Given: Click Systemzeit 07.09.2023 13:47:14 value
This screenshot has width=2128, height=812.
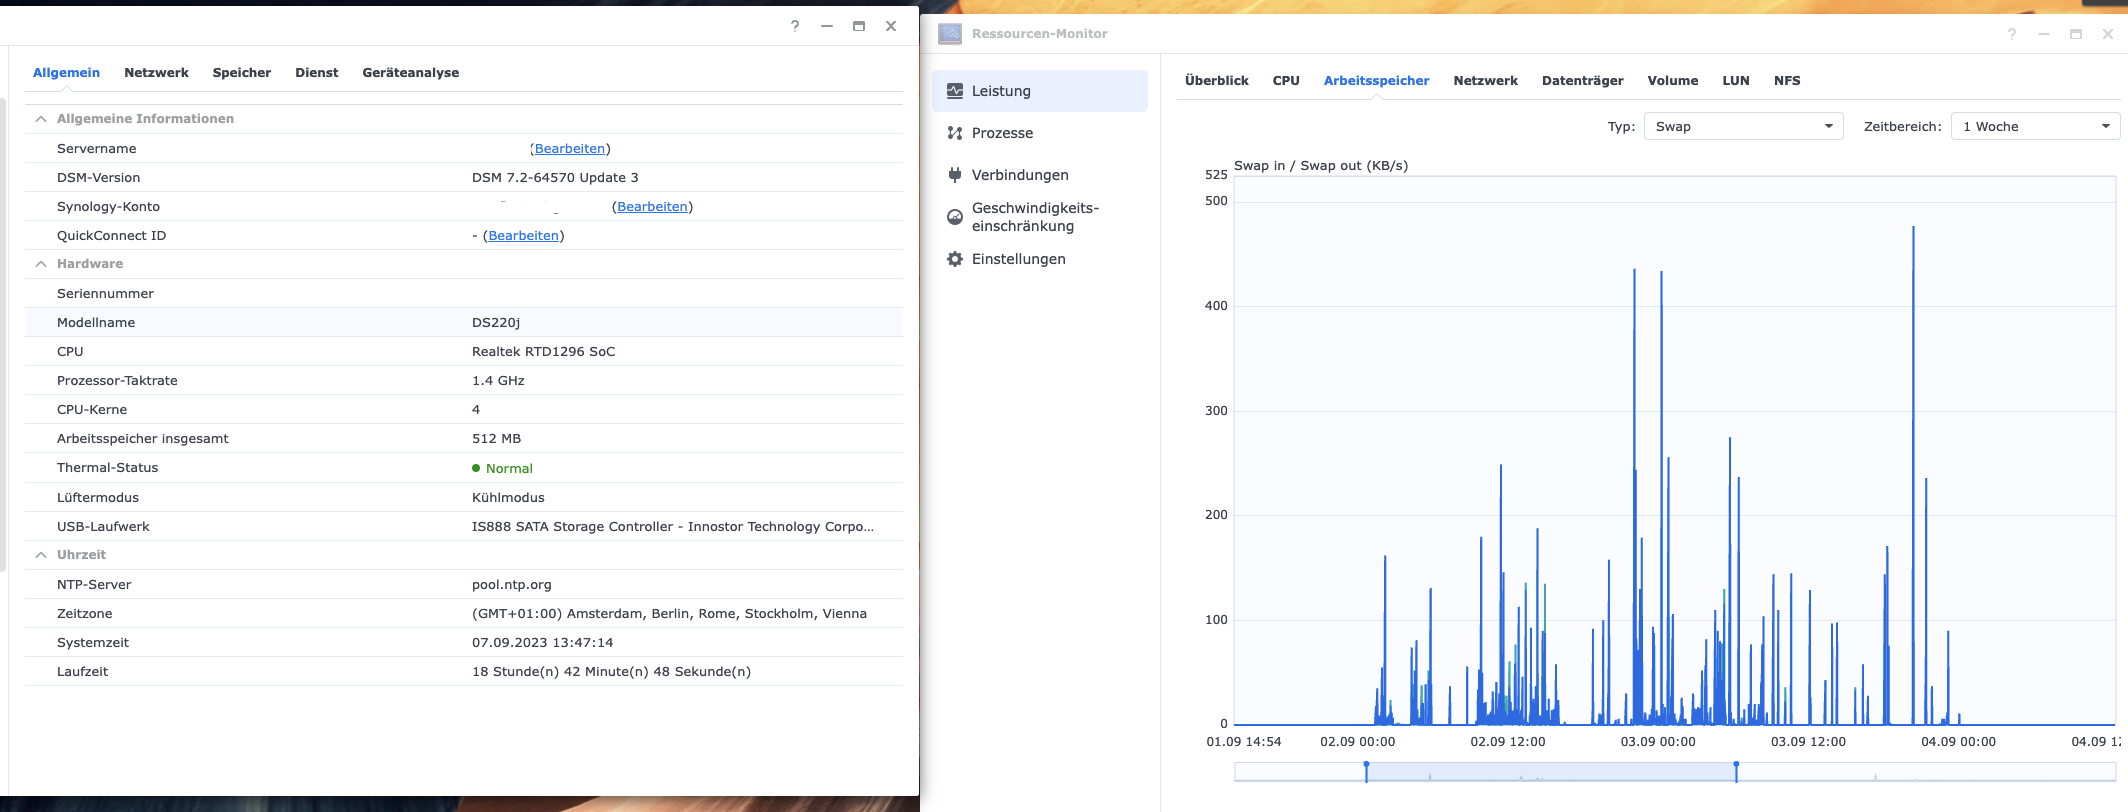Looking at the screenshot, I should click(542, 643).
